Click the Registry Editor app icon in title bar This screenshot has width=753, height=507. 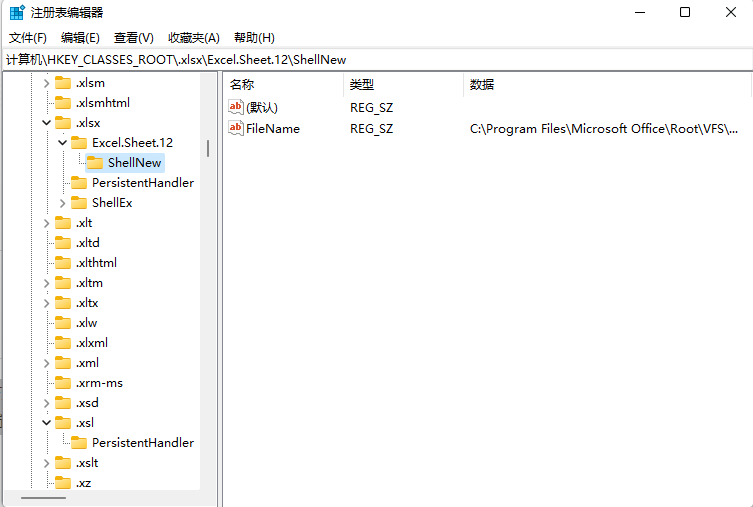point(17,12)
